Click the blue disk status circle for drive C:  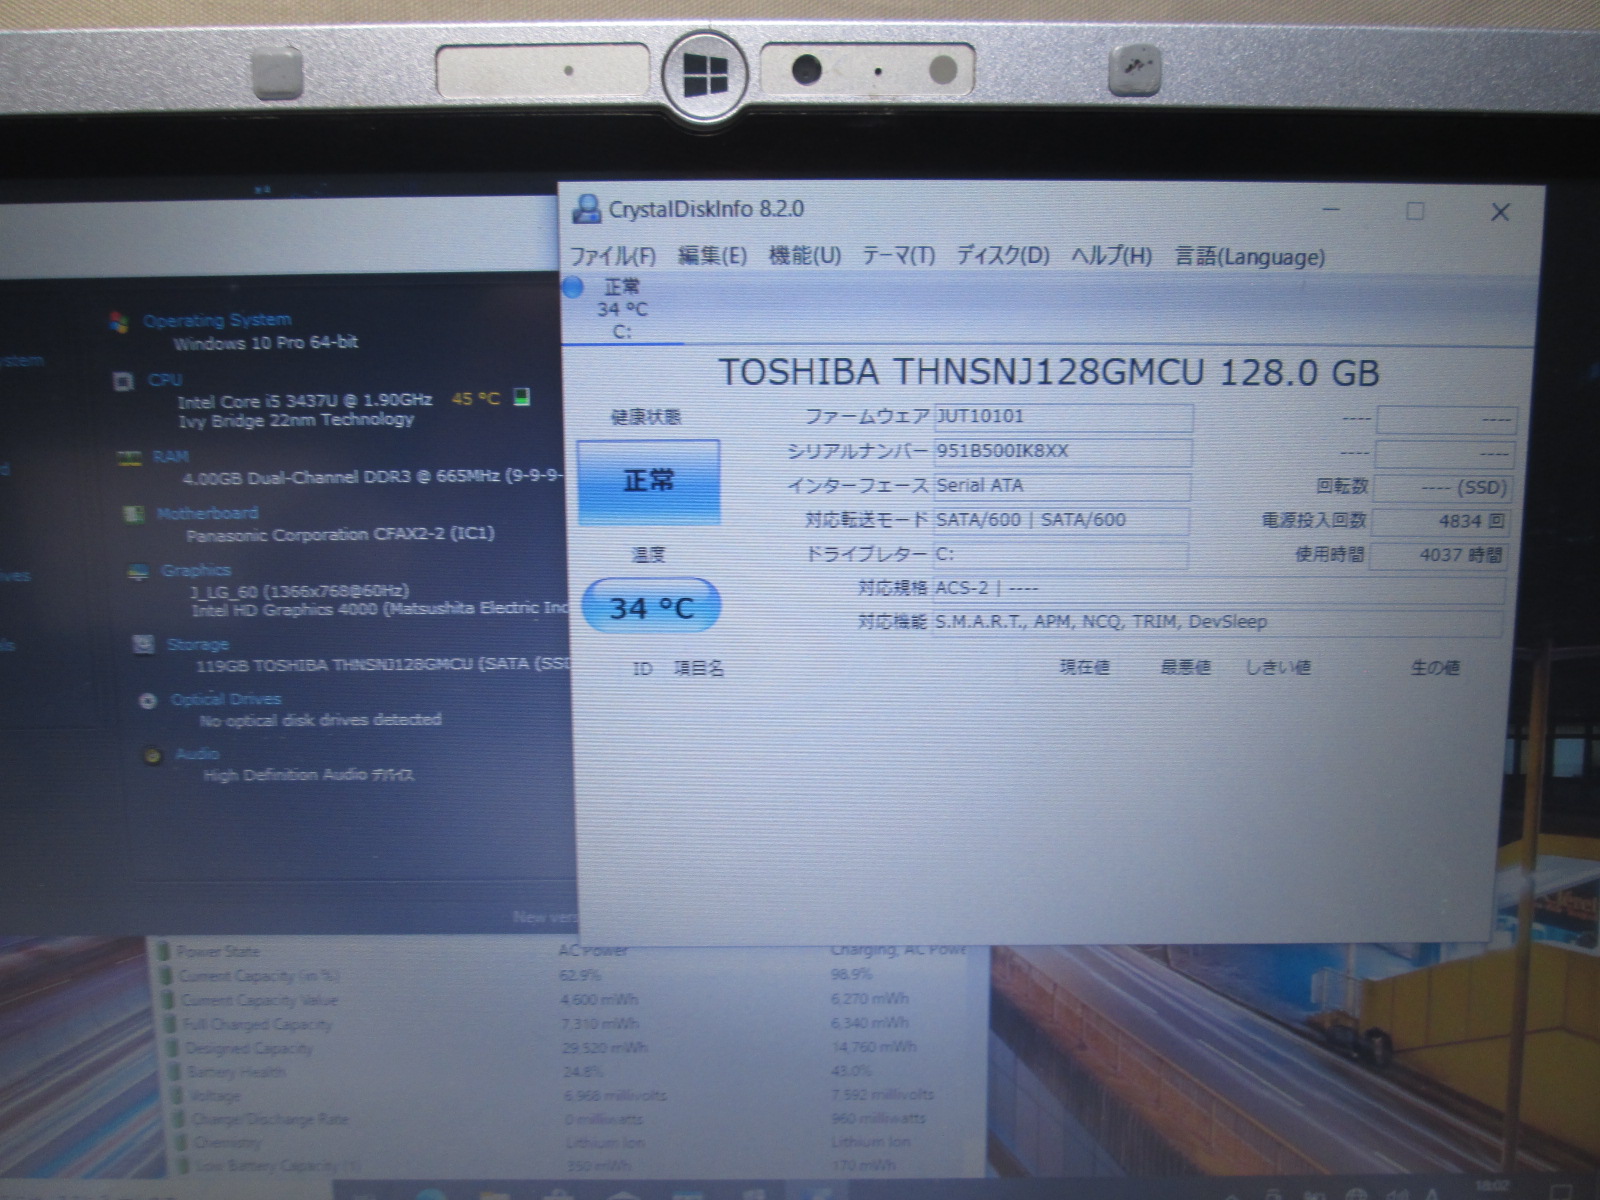coord(573,288)
